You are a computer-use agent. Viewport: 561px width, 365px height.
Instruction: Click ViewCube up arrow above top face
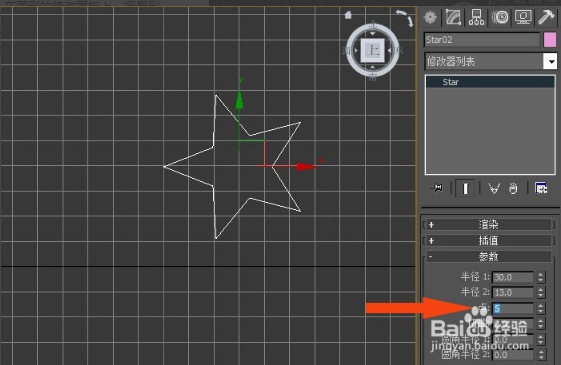tap(372, 34)
